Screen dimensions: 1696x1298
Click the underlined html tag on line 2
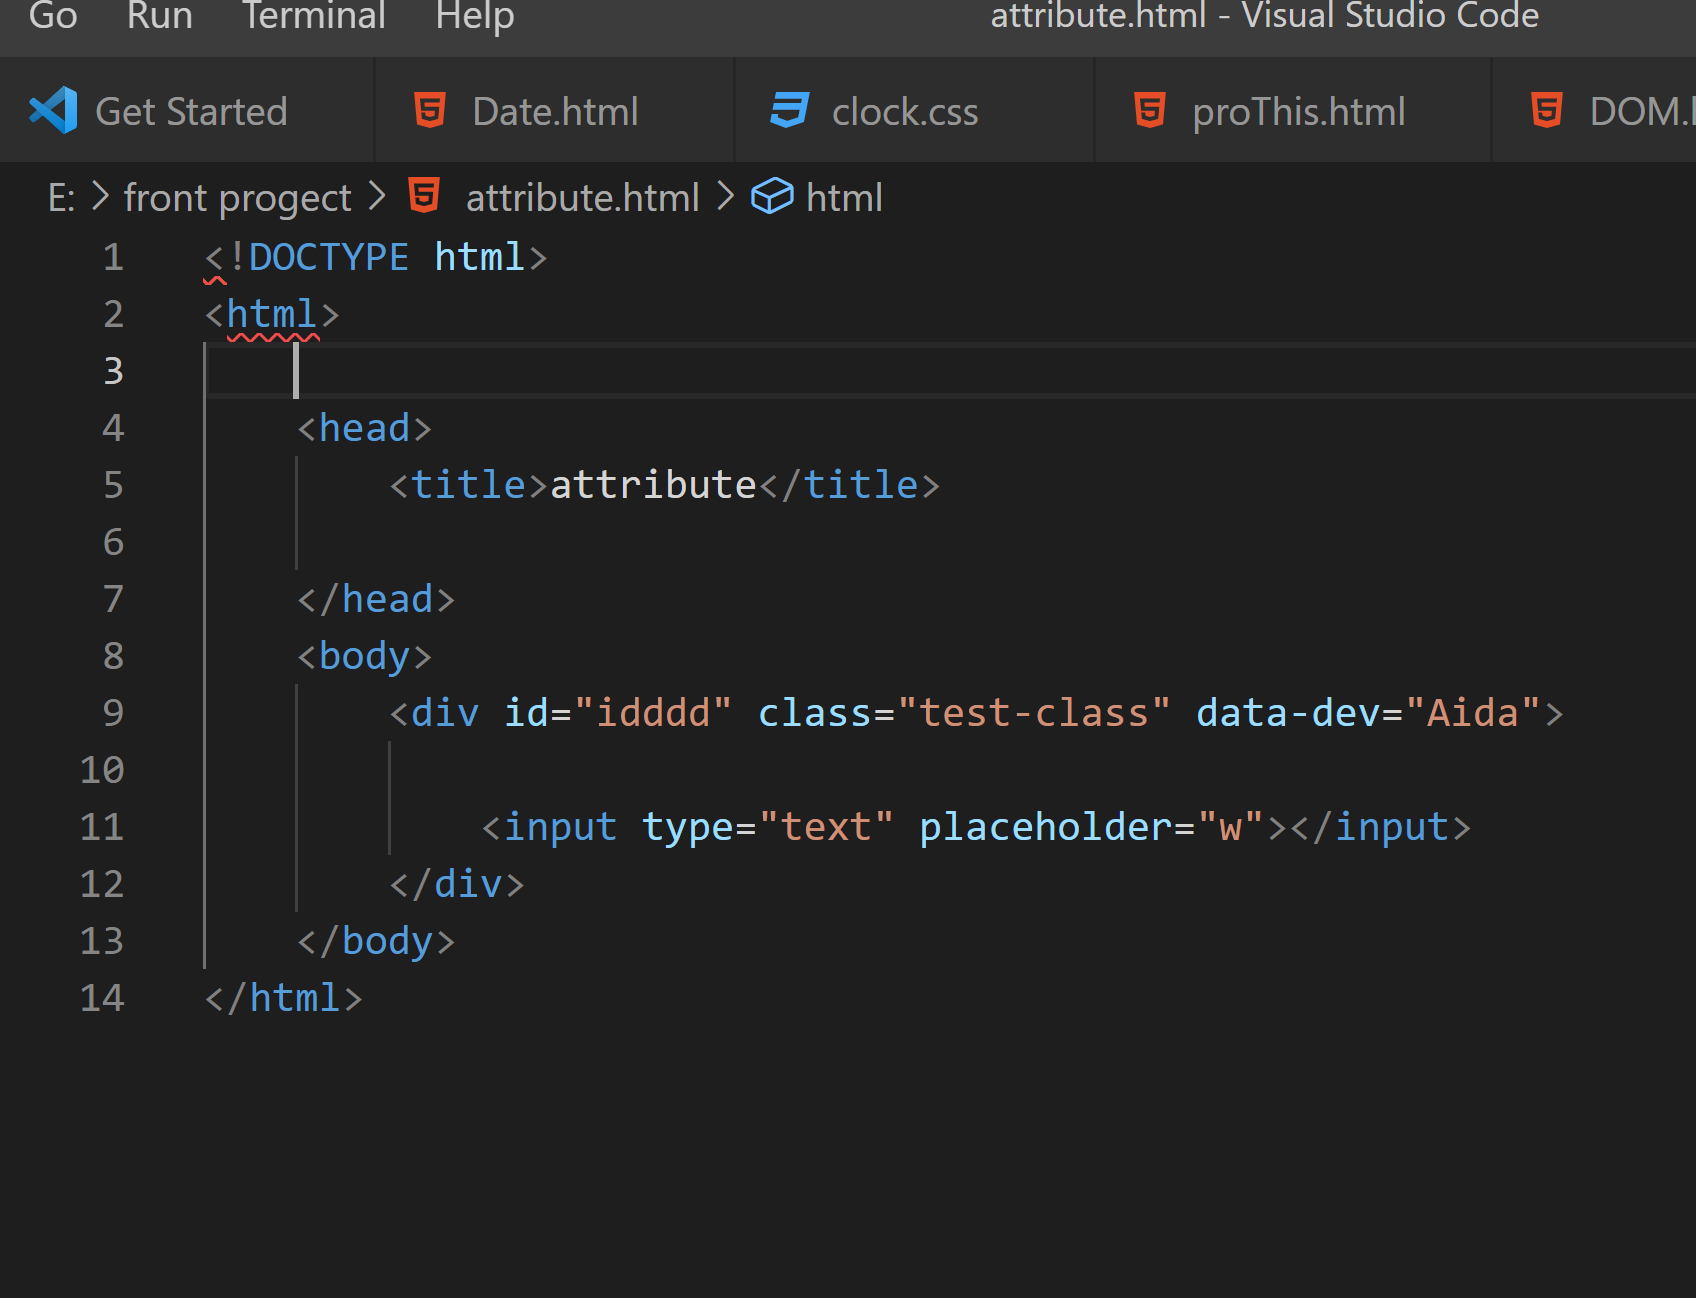coord(272,315)
